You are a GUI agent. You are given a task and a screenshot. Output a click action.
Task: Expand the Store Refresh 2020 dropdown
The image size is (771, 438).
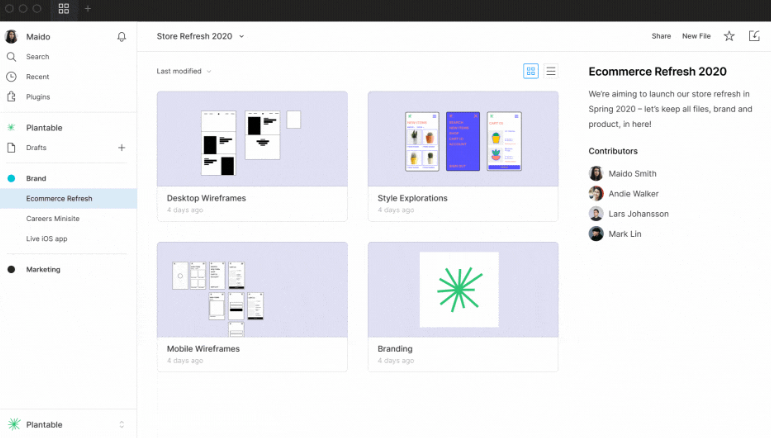click(x=241, y=36)
